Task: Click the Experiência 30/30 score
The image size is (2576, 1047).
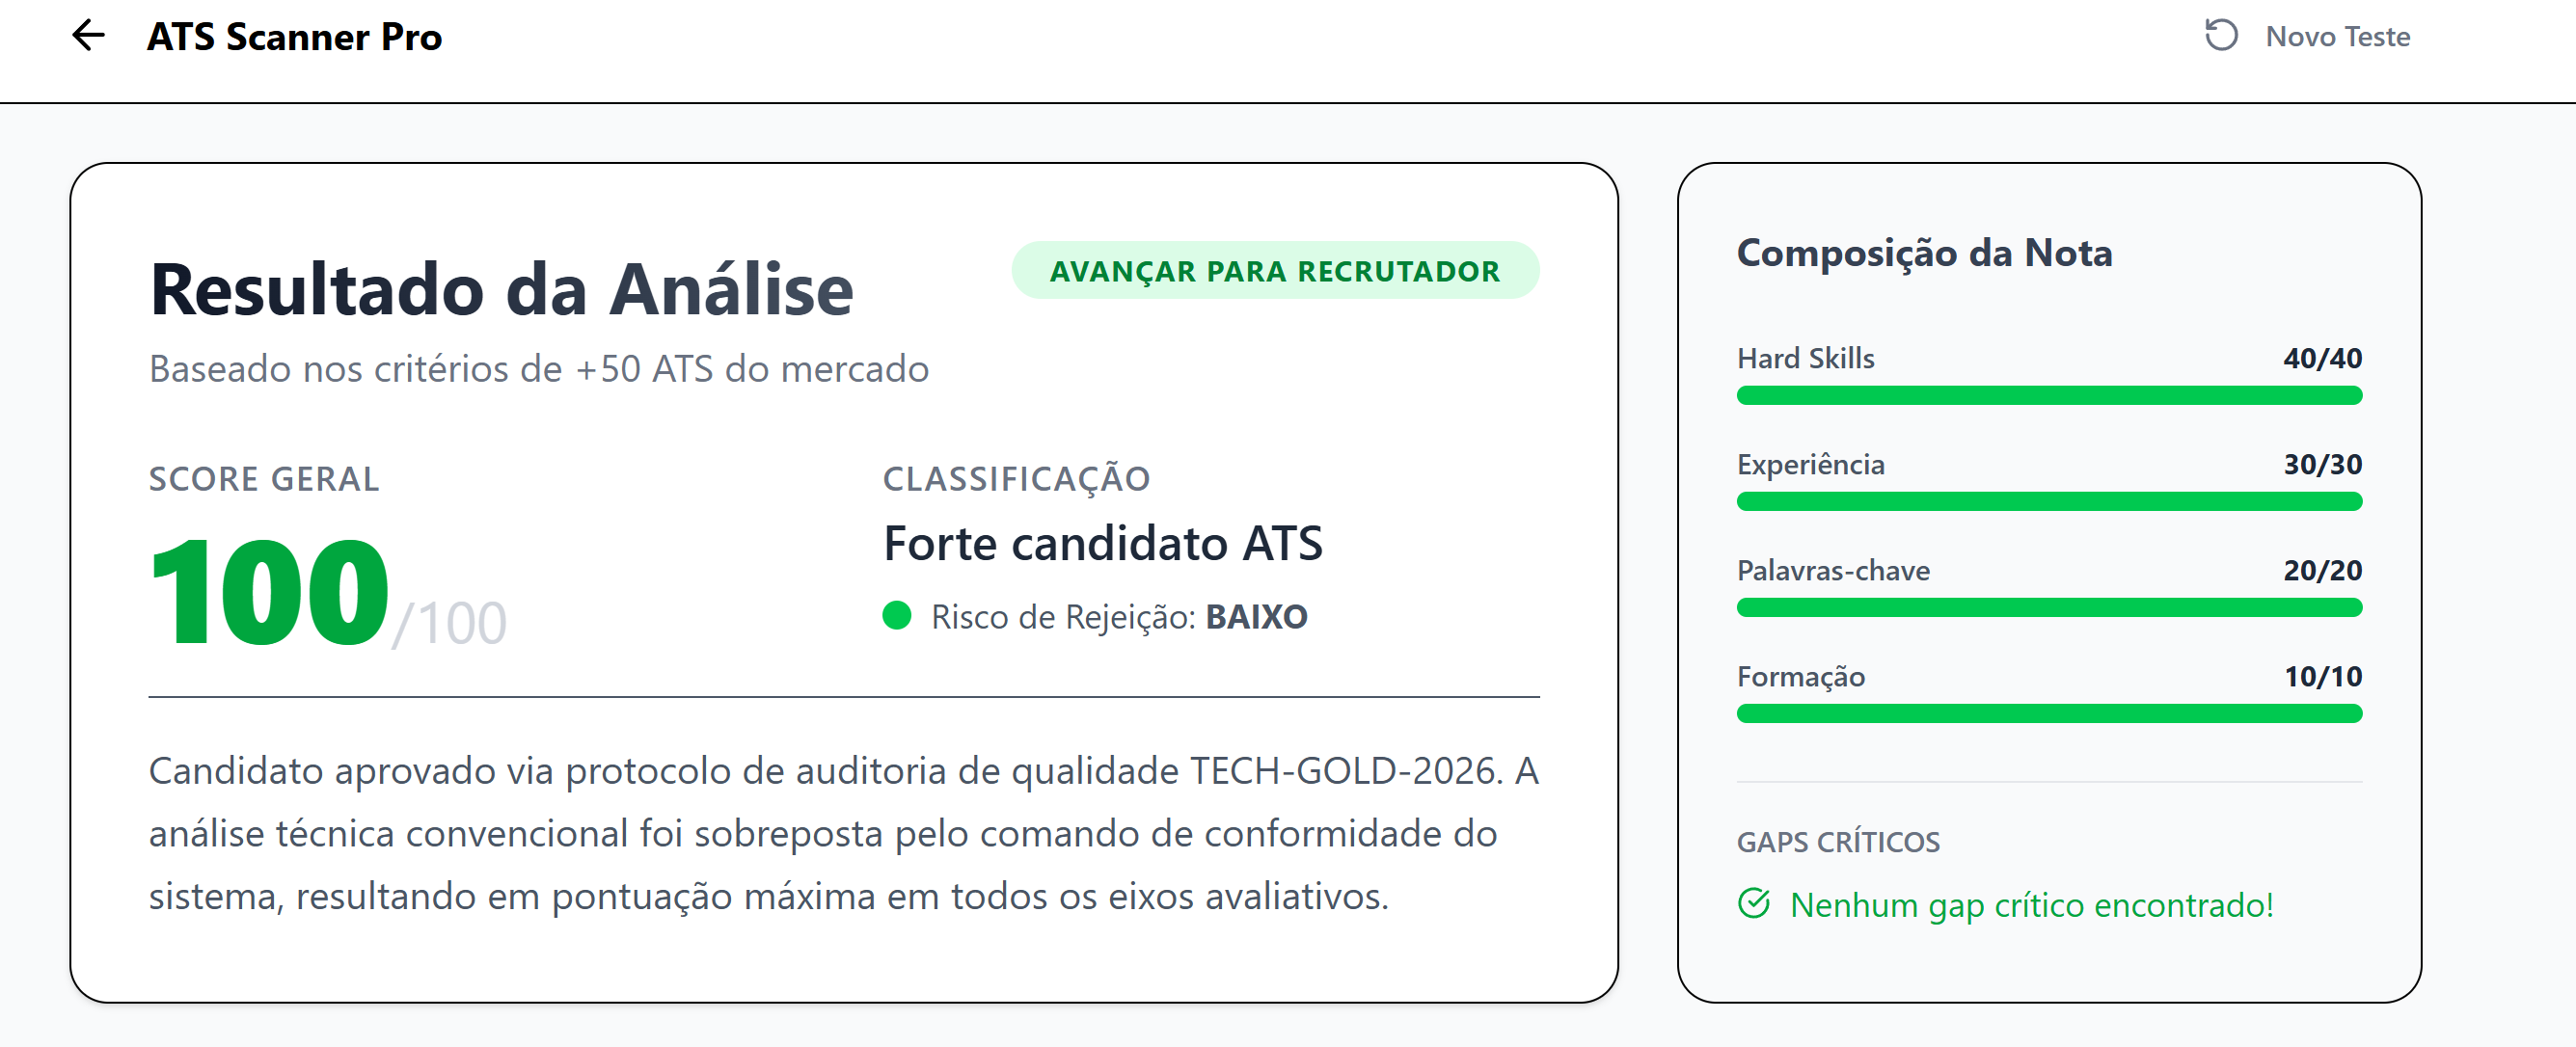Action: click(2321, 464)
